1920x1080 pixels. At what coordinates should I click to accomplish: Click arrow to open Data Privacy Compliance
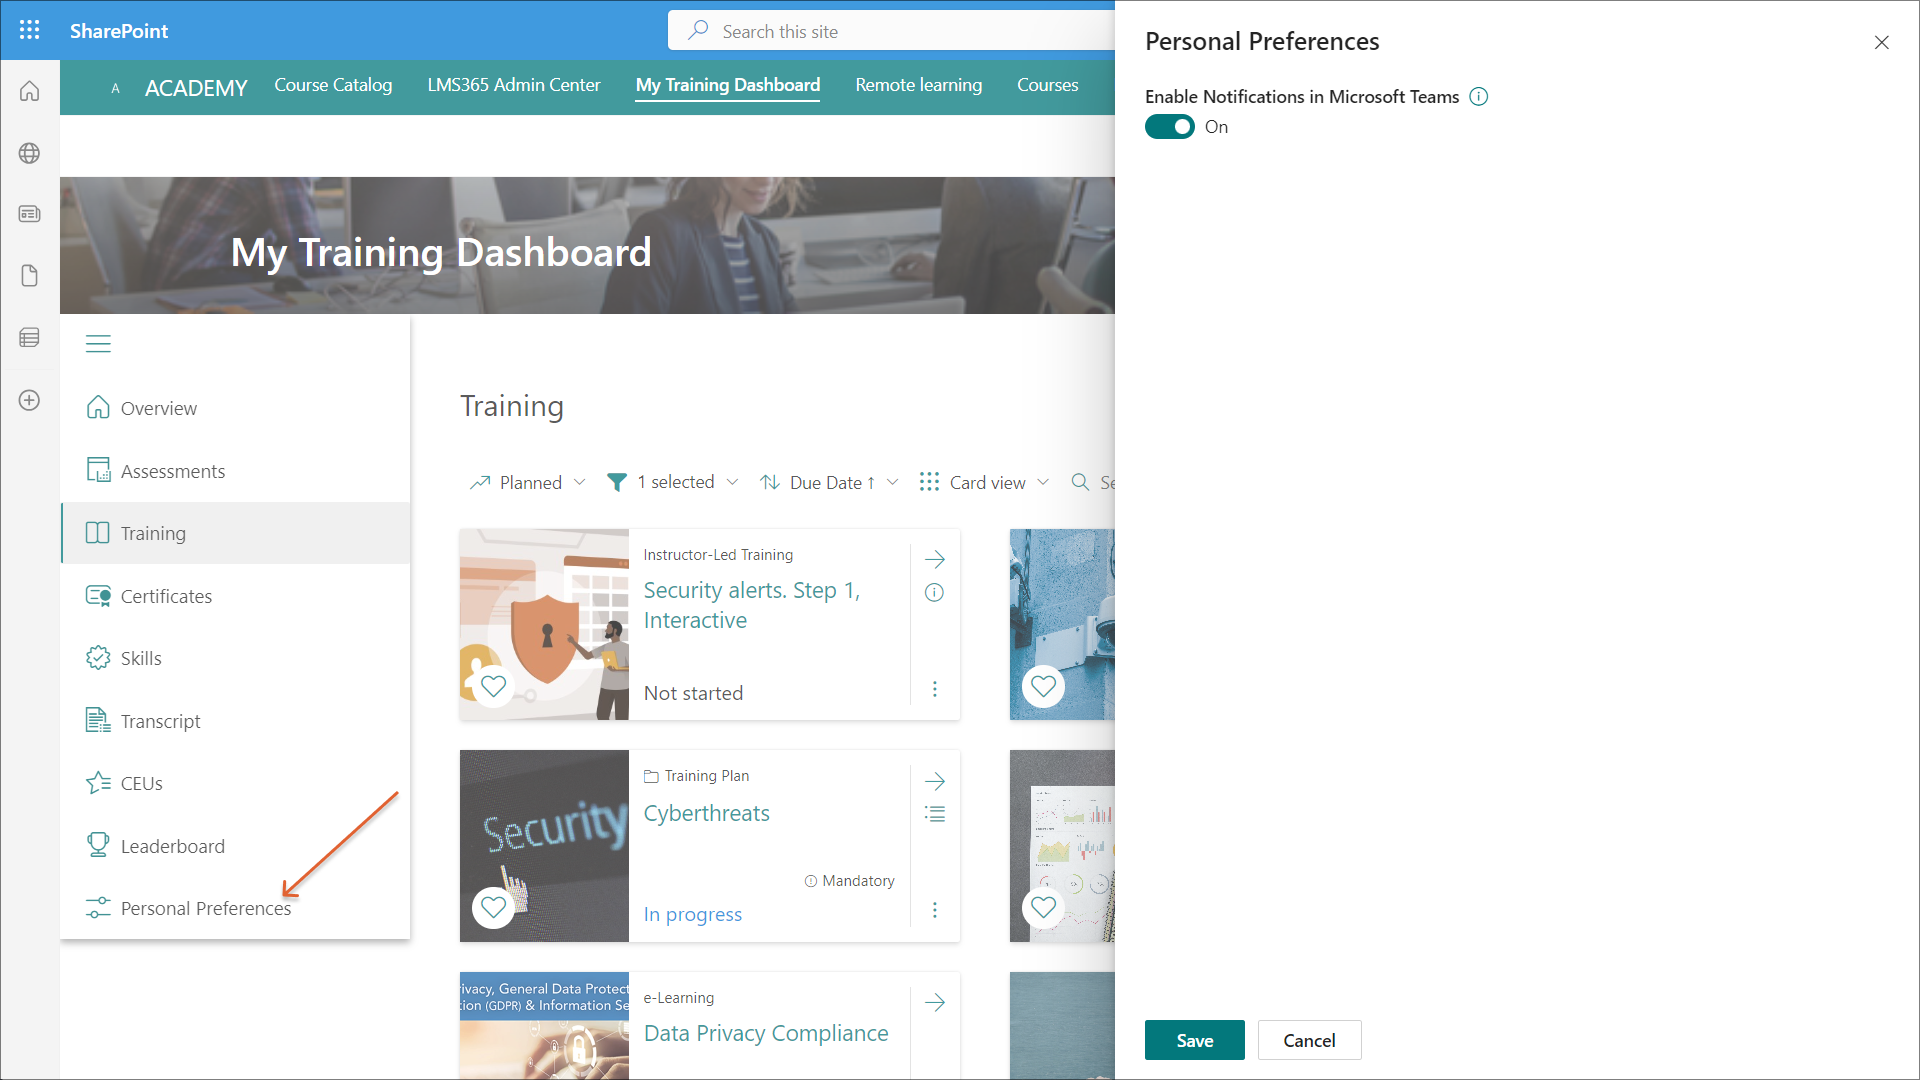pos(934,1003)
